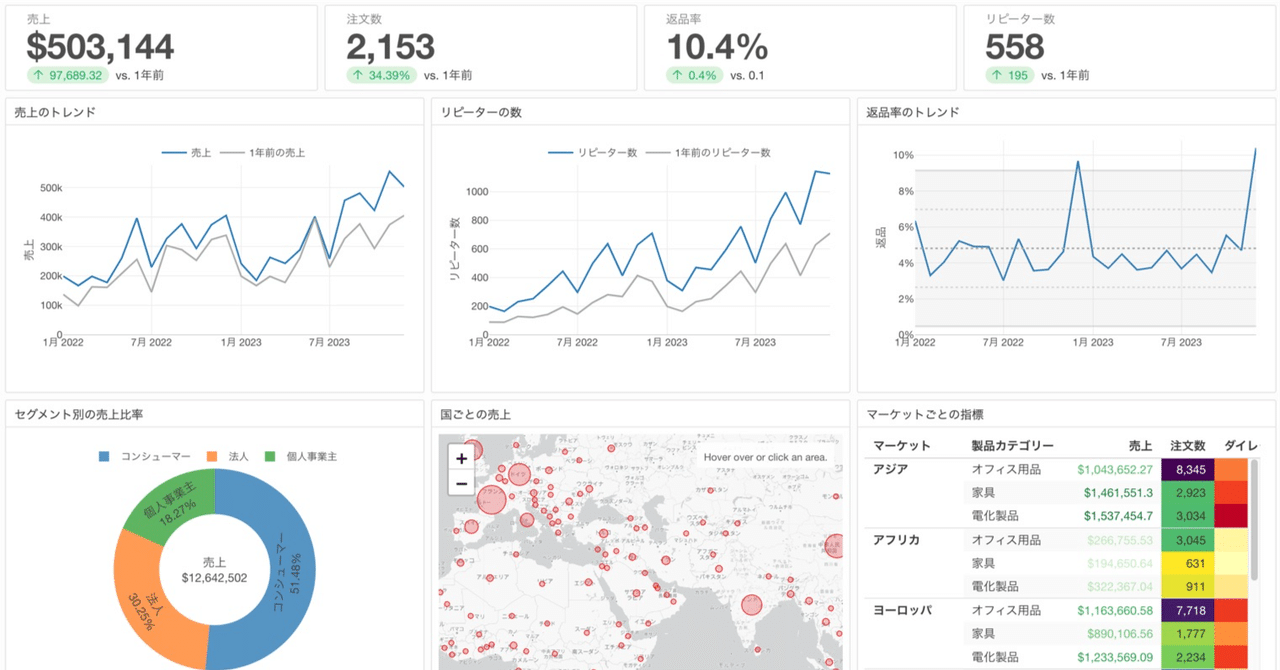Click the blue コンシューマー legend square
Image resolution: width=1280 pixels, height=670 pixels.
pos(104,457)
